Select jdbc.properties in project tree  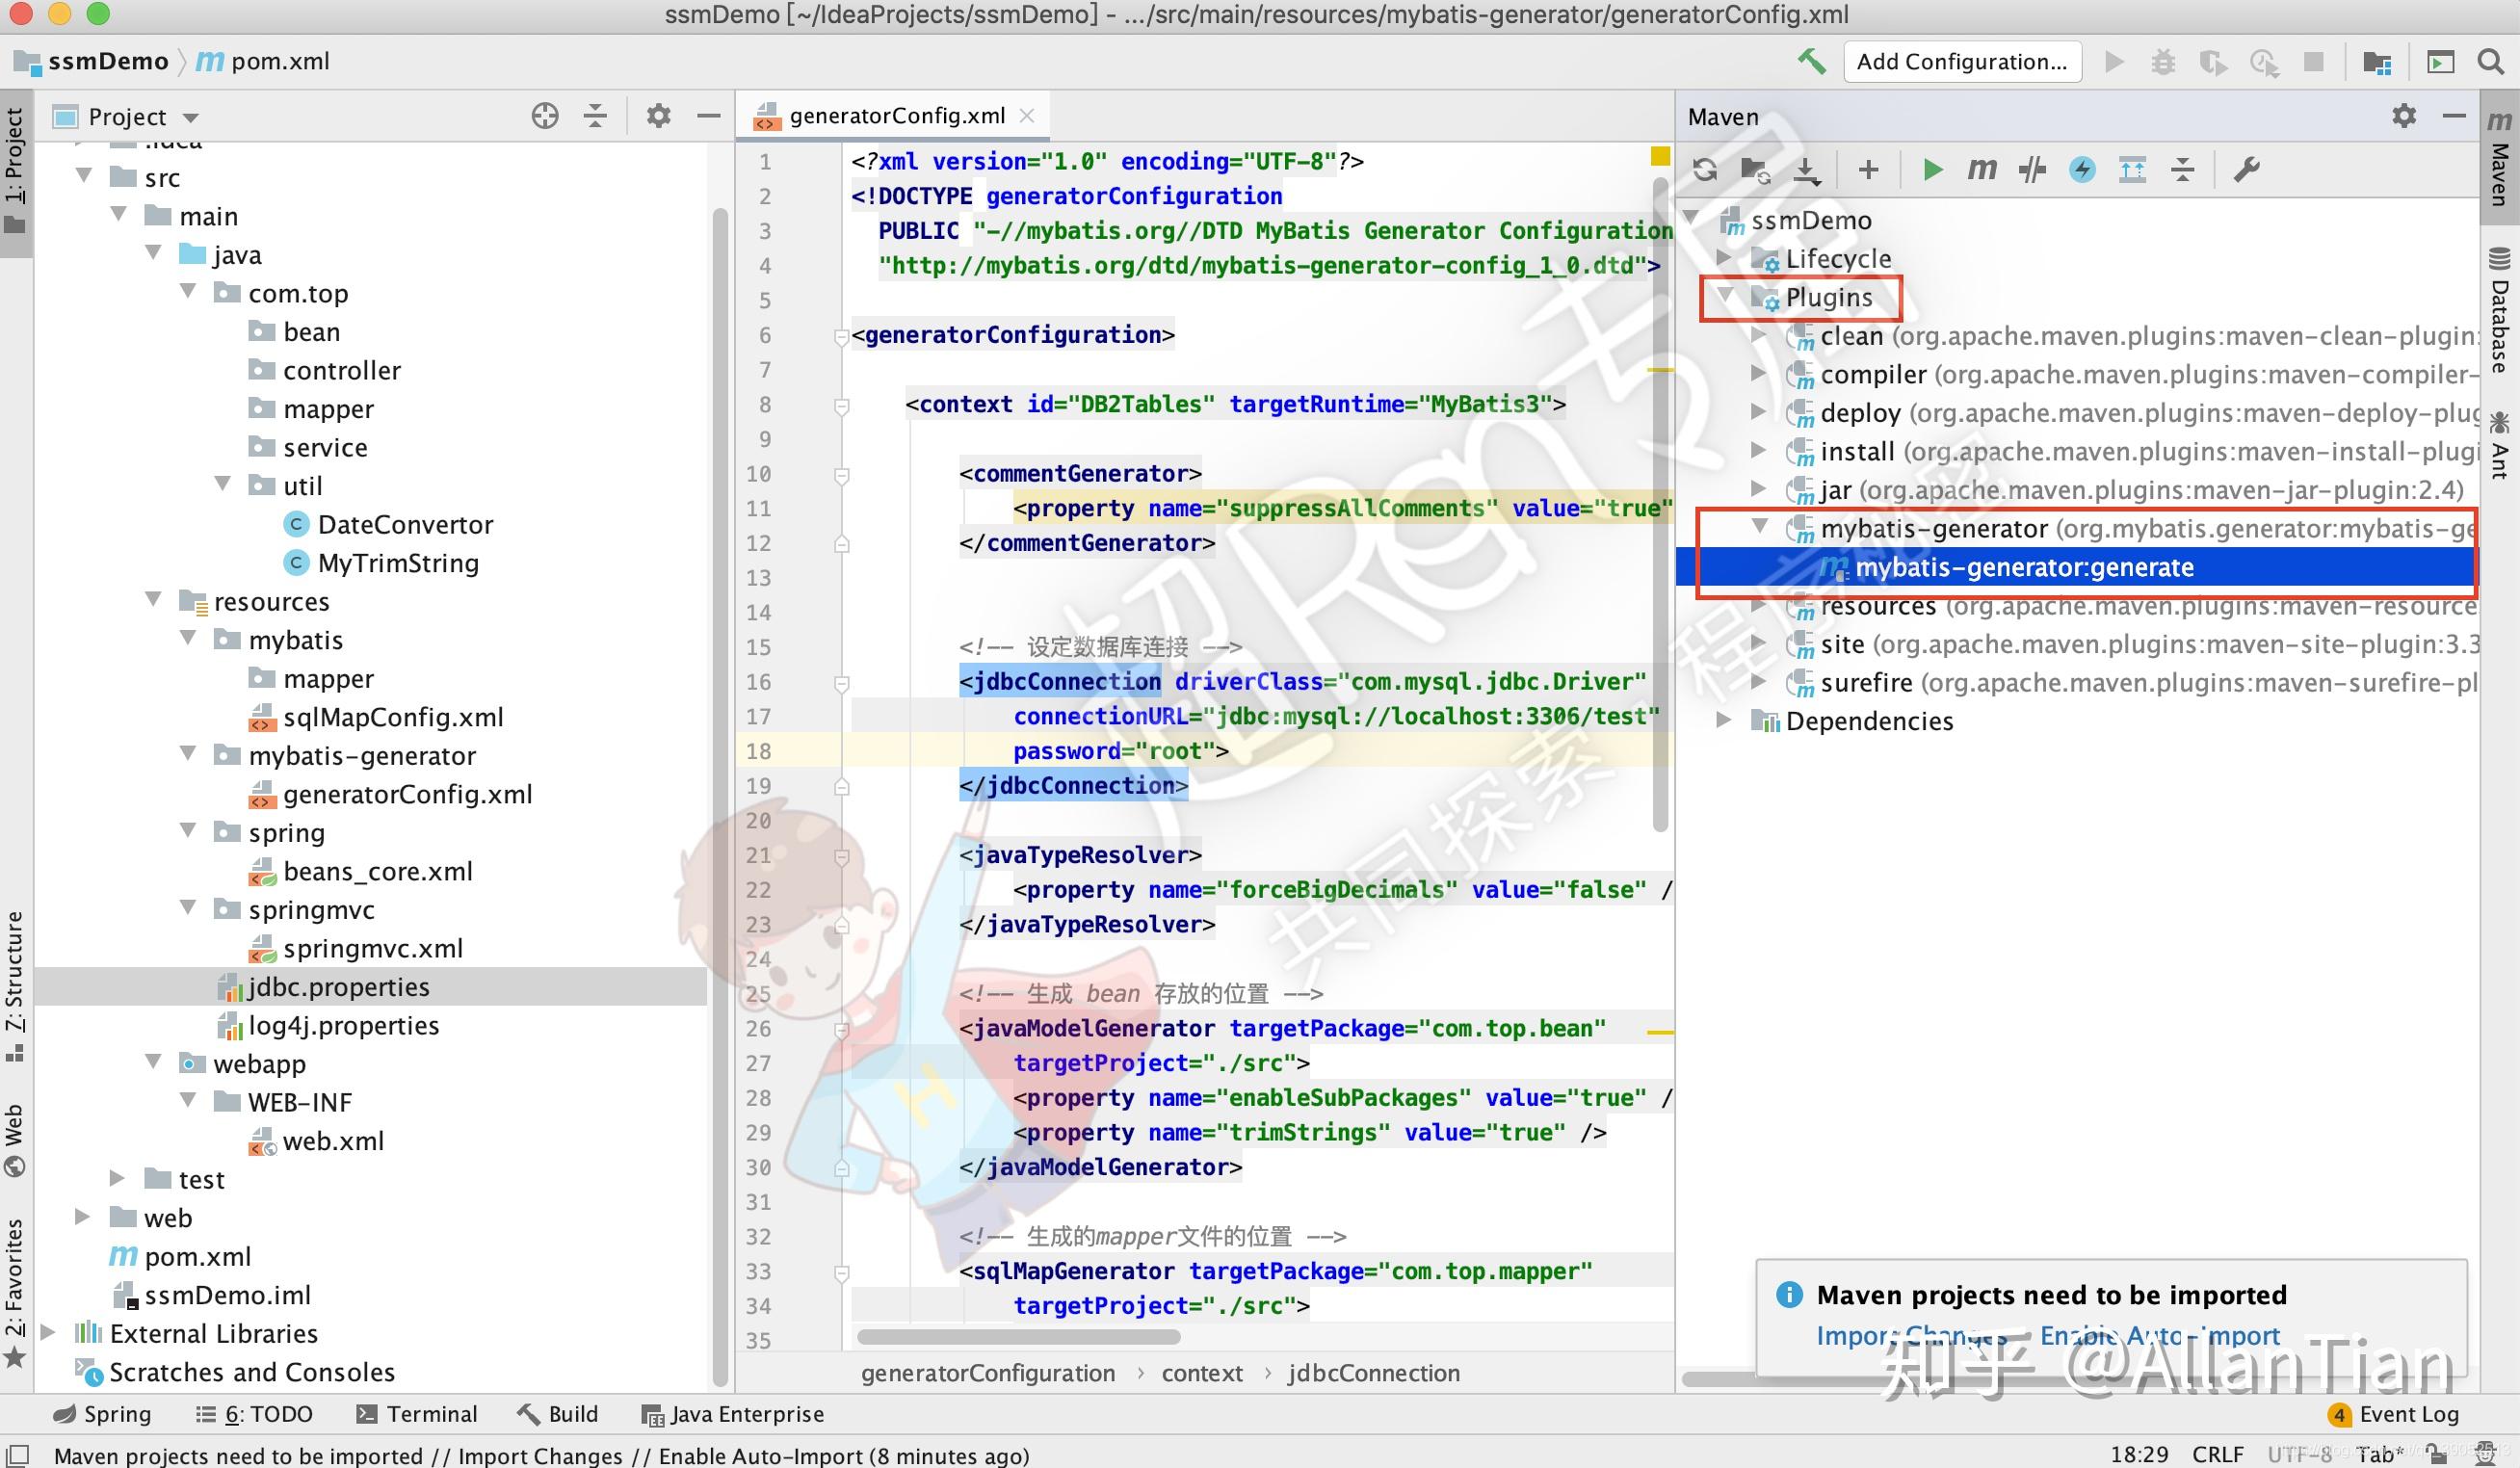[338, 987]
